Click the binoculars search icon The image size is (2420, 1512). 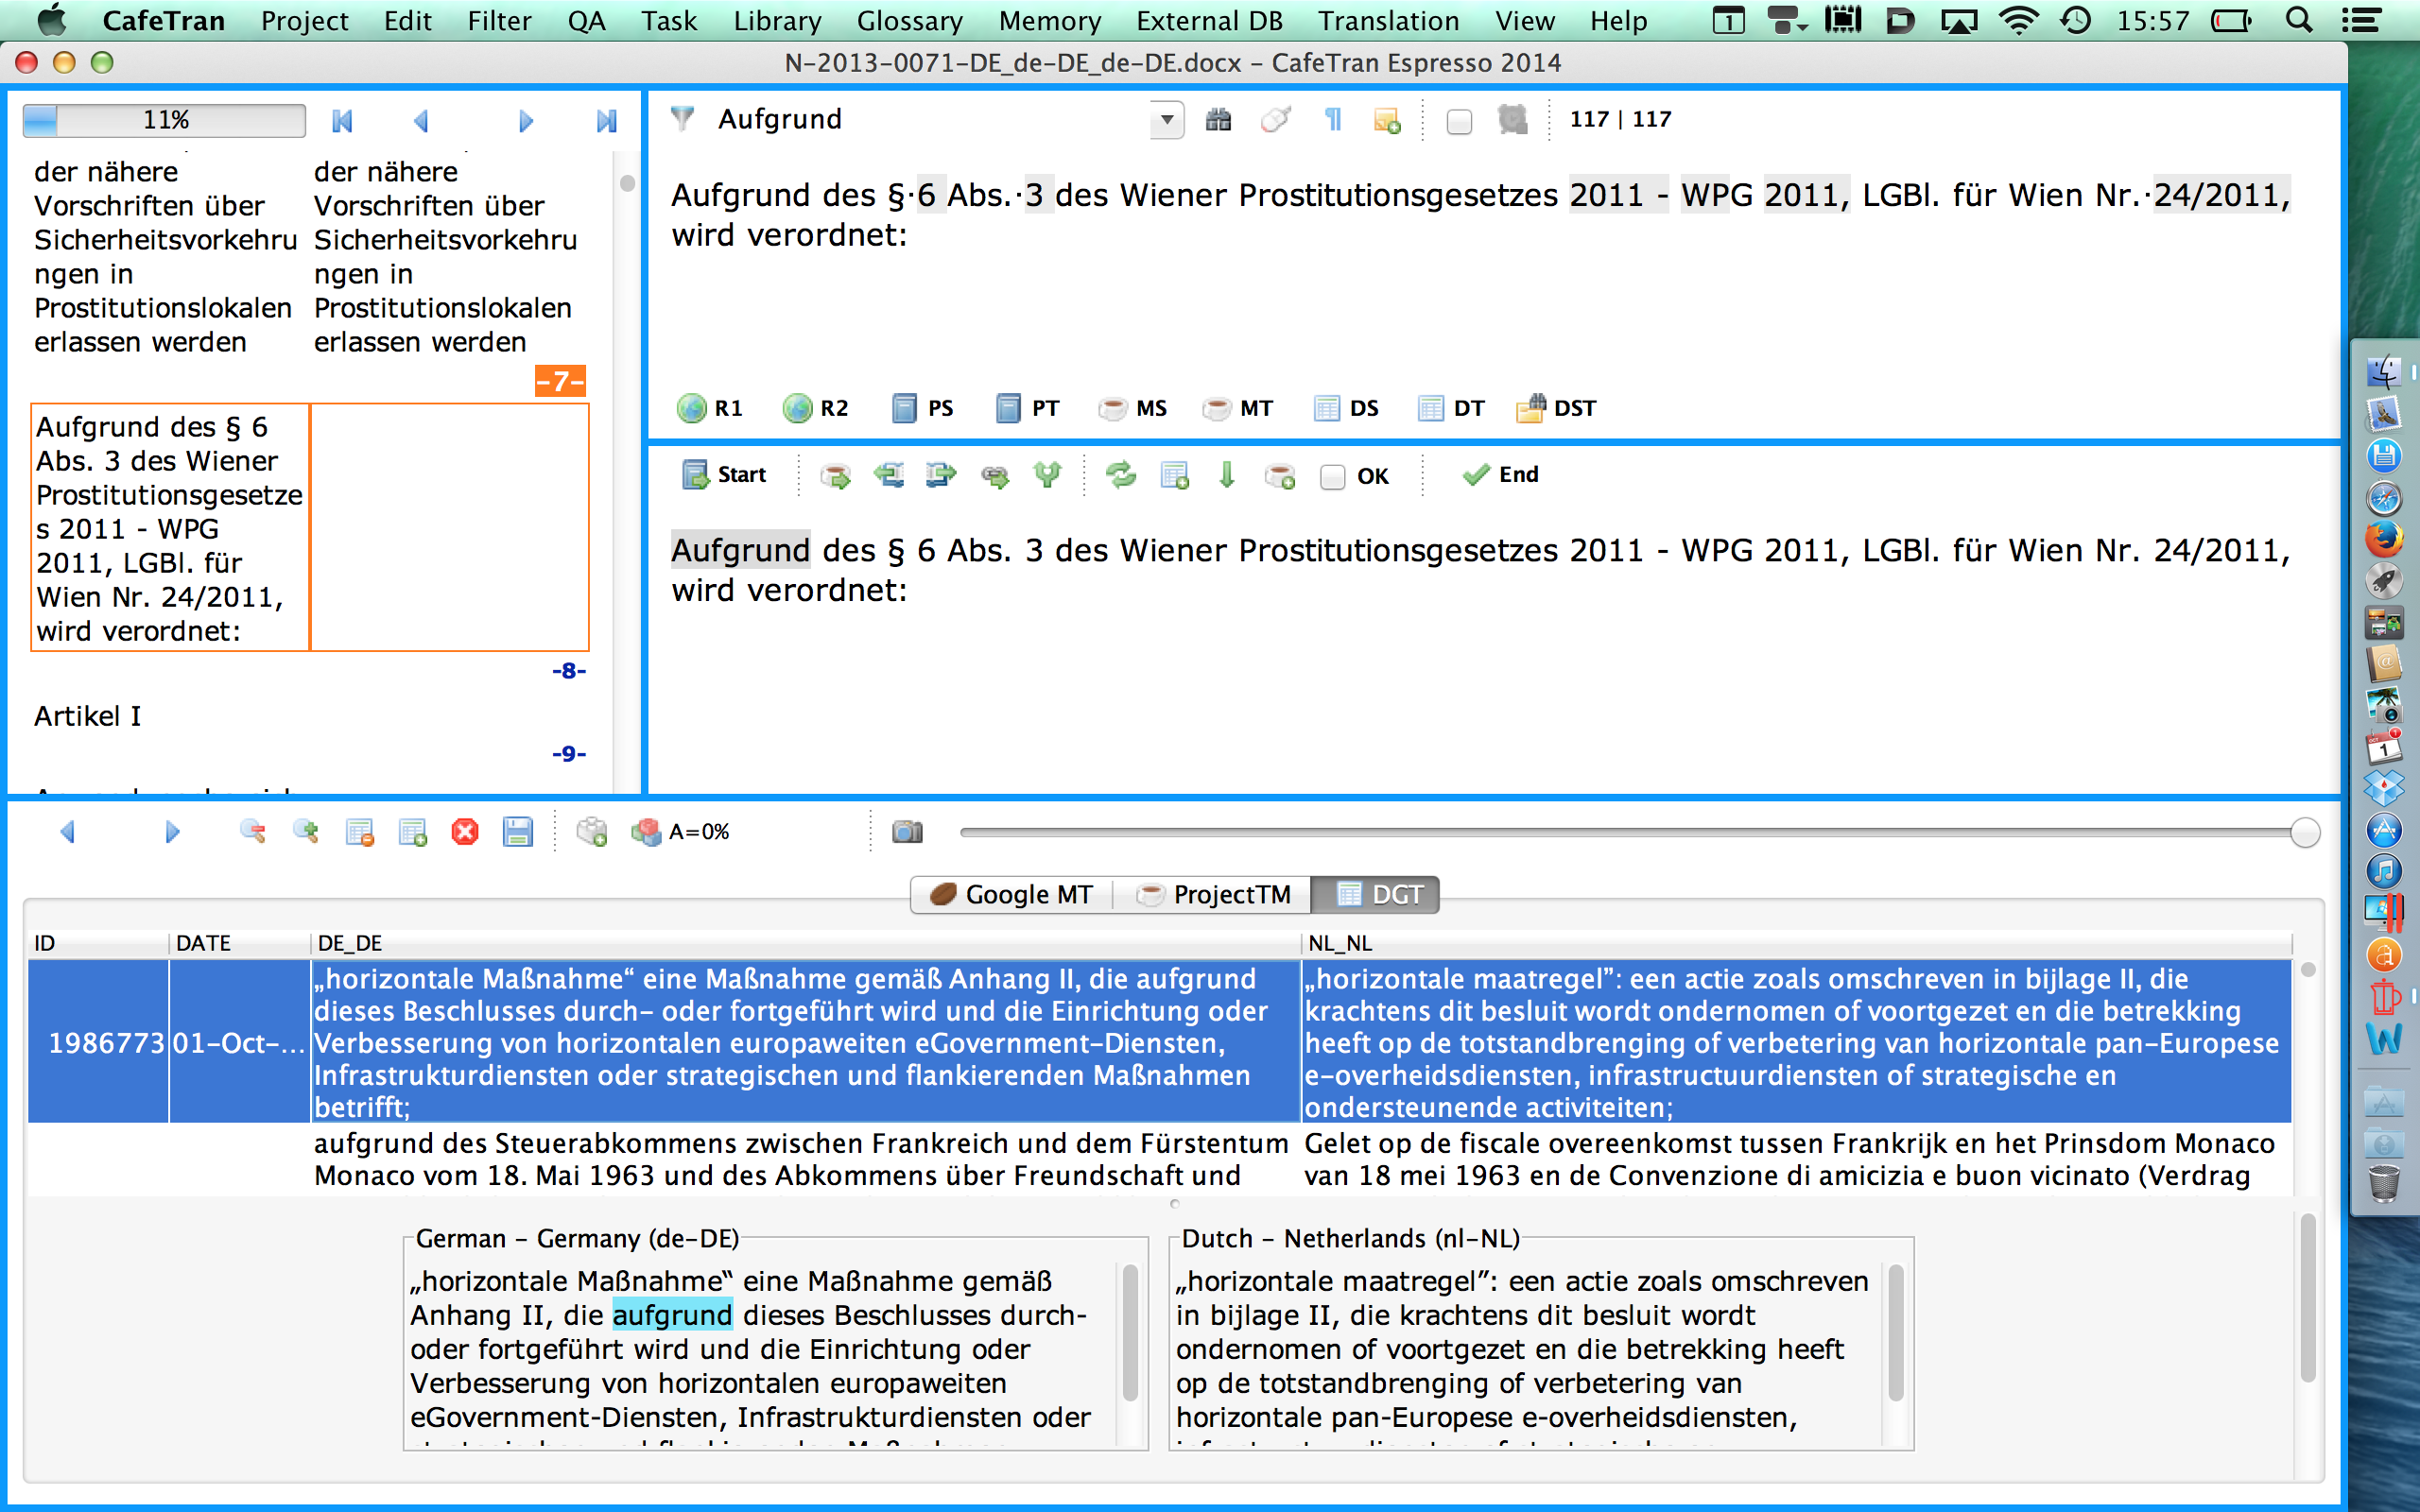1218,120
